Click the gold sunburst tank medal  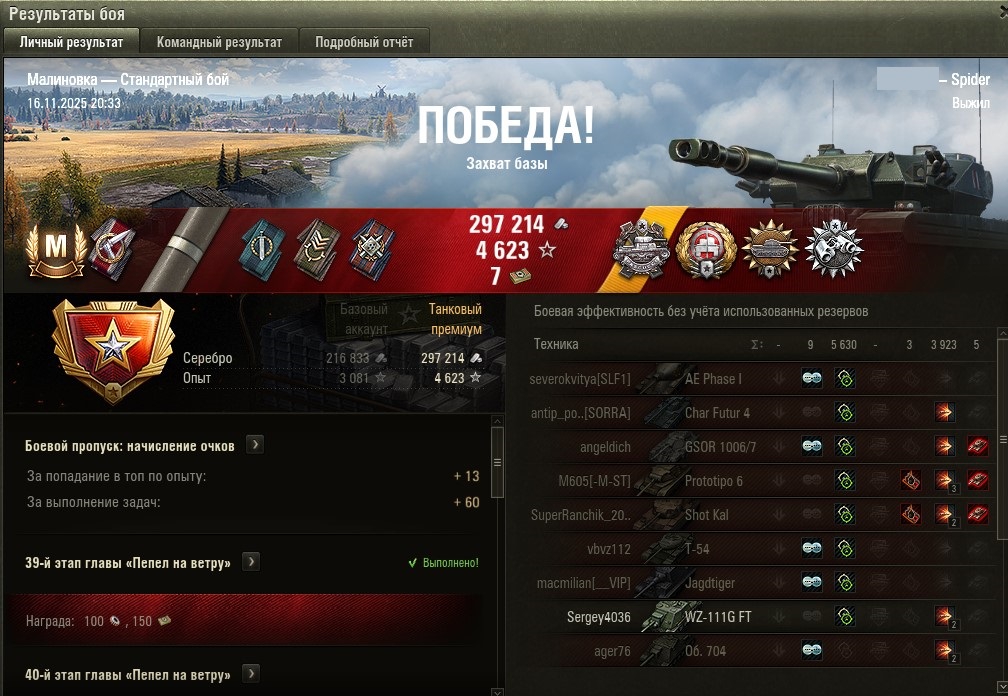[x=770, y=249]
